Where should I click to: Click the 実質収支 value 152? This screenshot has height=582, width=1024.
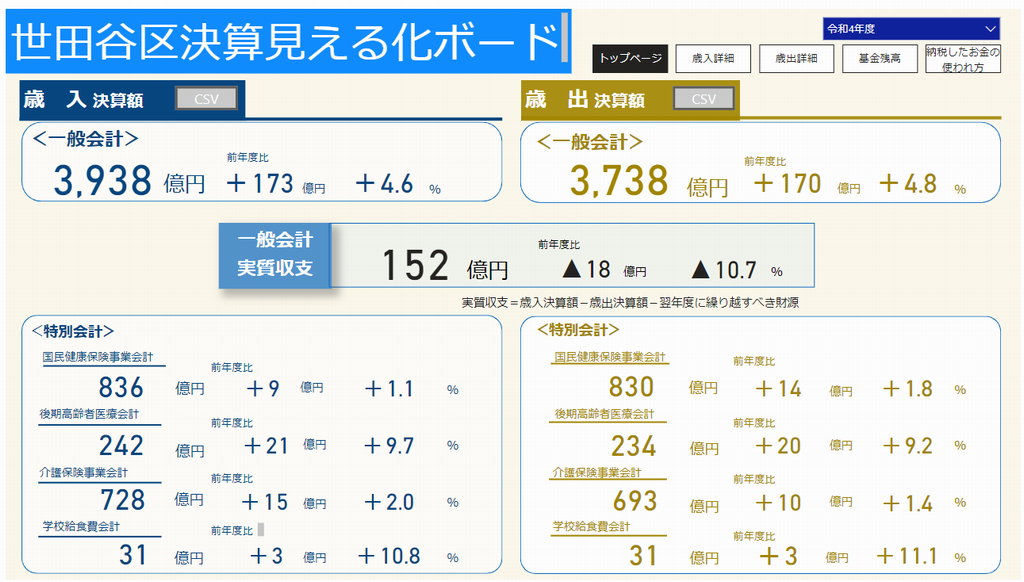coord(415,265)
